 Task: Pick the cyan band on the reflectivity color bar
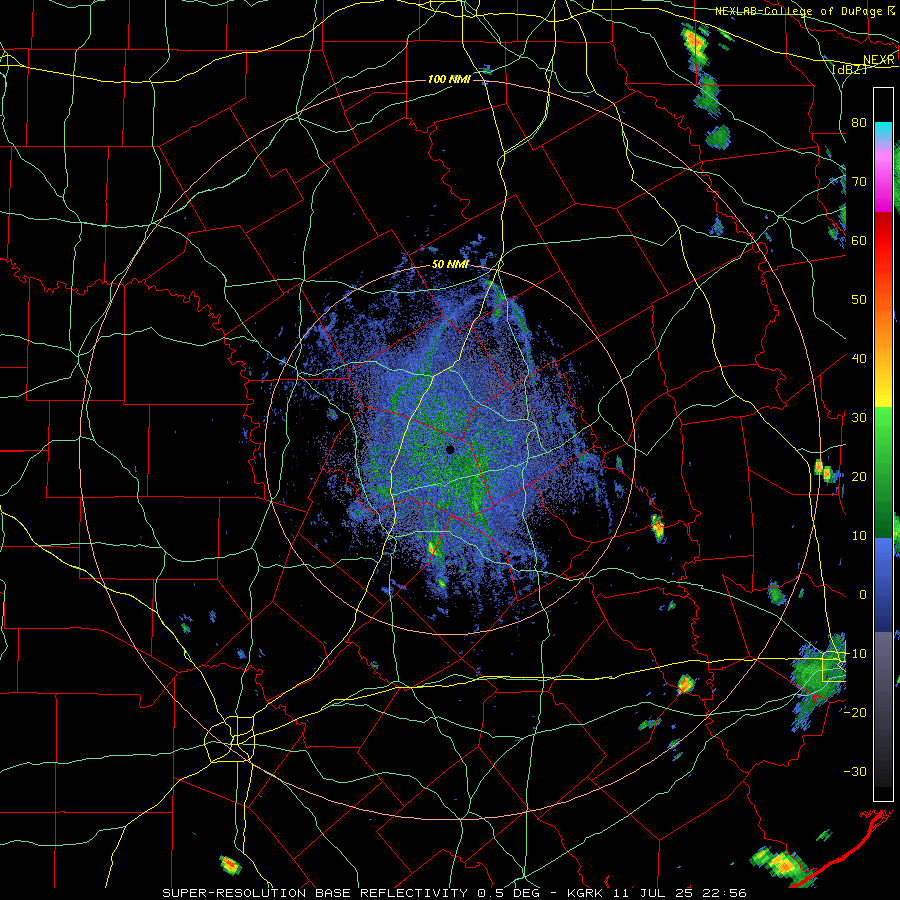click(x=883, y=131)
